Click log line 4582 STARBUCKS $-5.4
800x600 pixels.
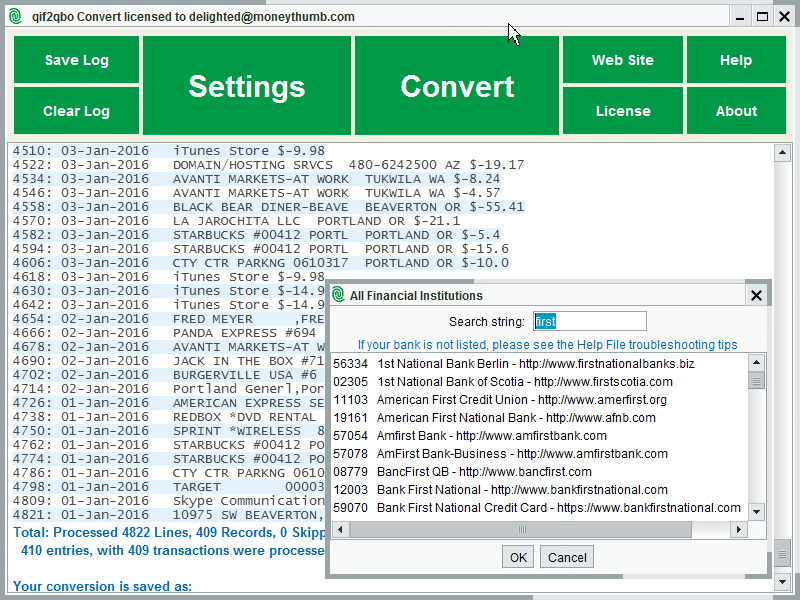257,235
